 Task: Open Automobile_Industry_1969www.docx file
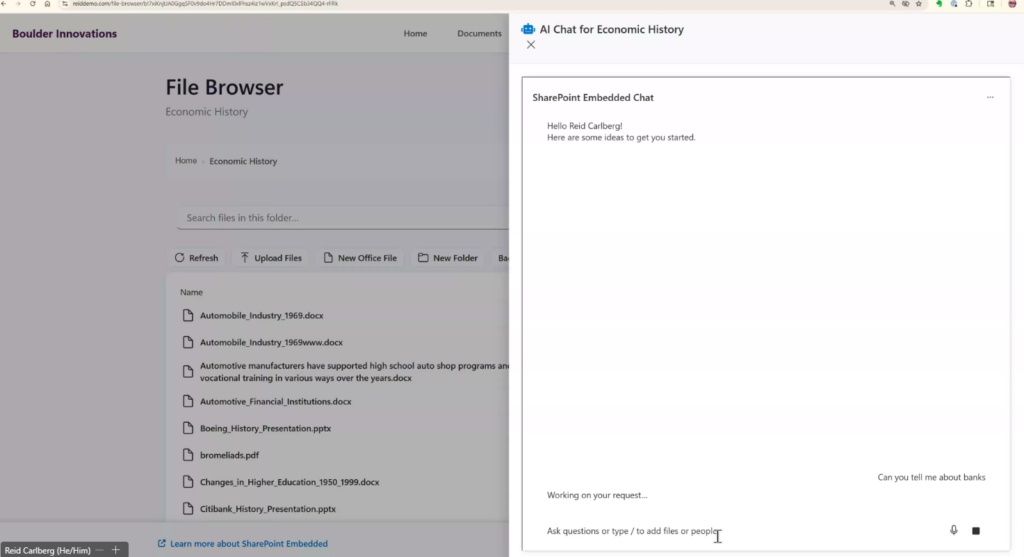point(271,342)
